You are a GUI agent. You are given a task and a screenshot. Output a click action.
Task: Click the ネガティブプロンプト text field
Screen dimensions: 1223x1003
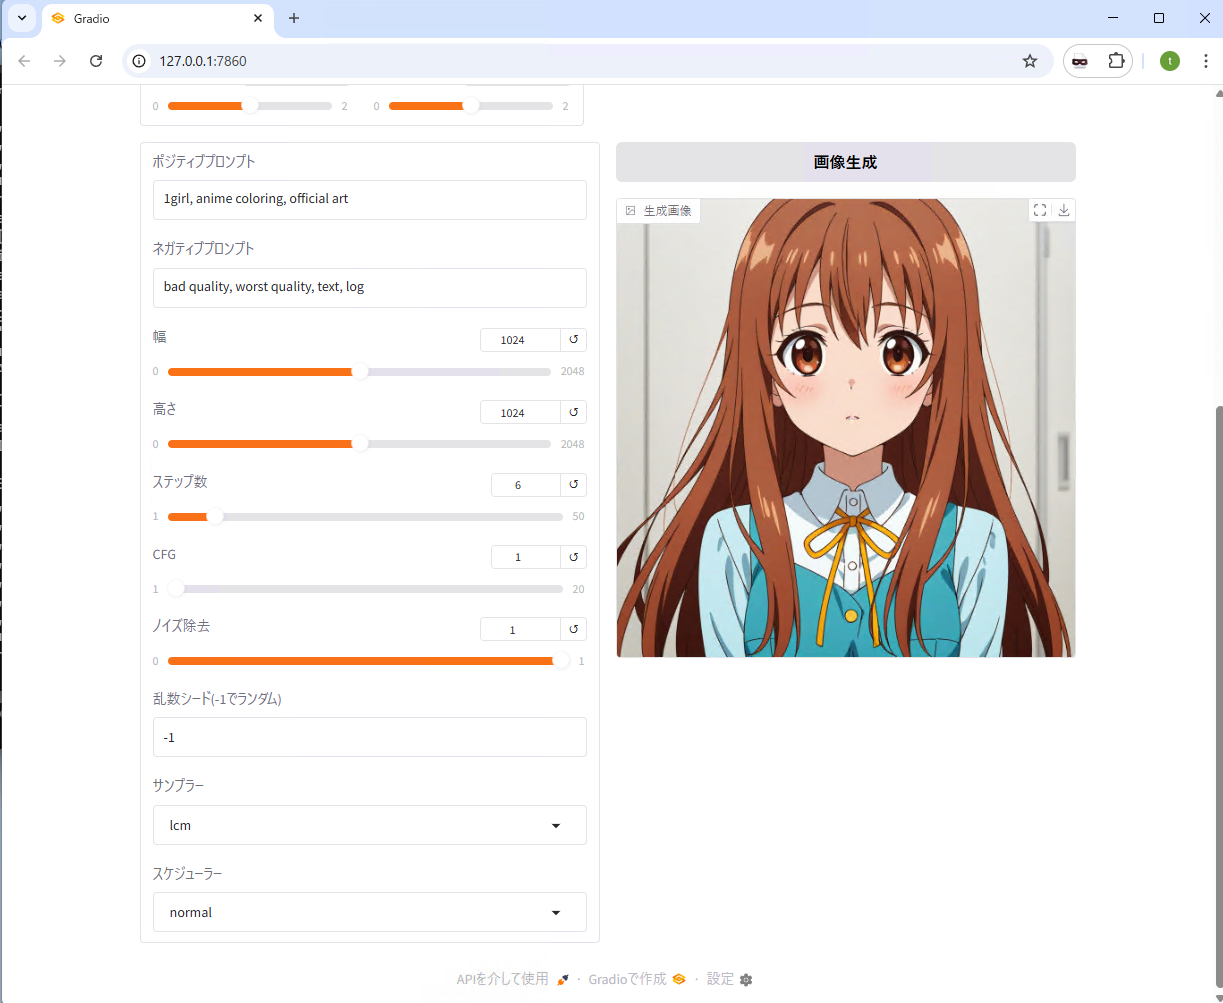[370, 287]
